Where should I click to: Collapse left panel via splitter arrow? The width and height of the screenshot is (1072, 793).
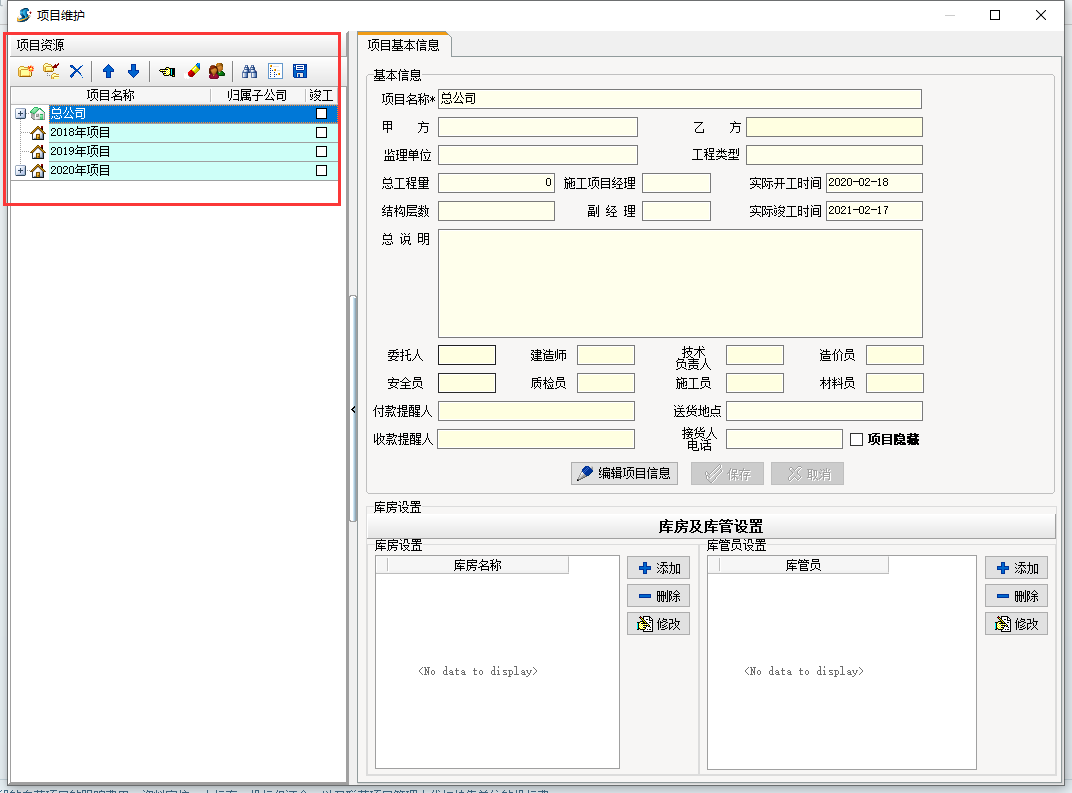(352, 409)
